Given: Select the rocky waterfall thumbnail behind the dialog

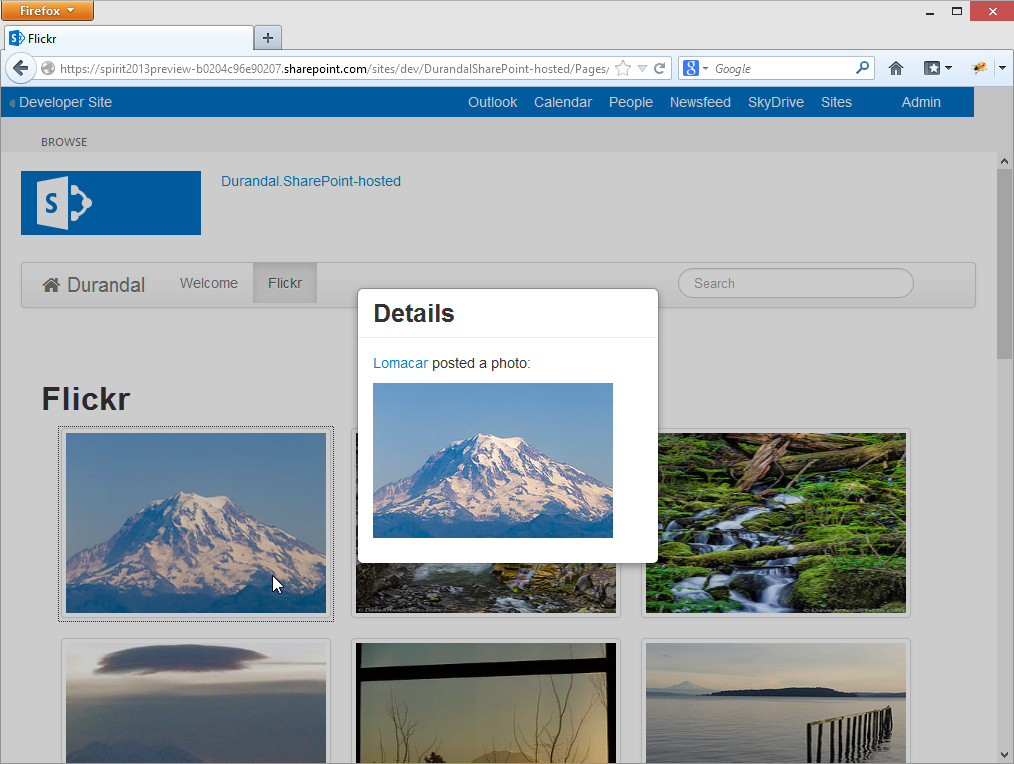Looking at the screenshot, I should click(x=486, y=589).
